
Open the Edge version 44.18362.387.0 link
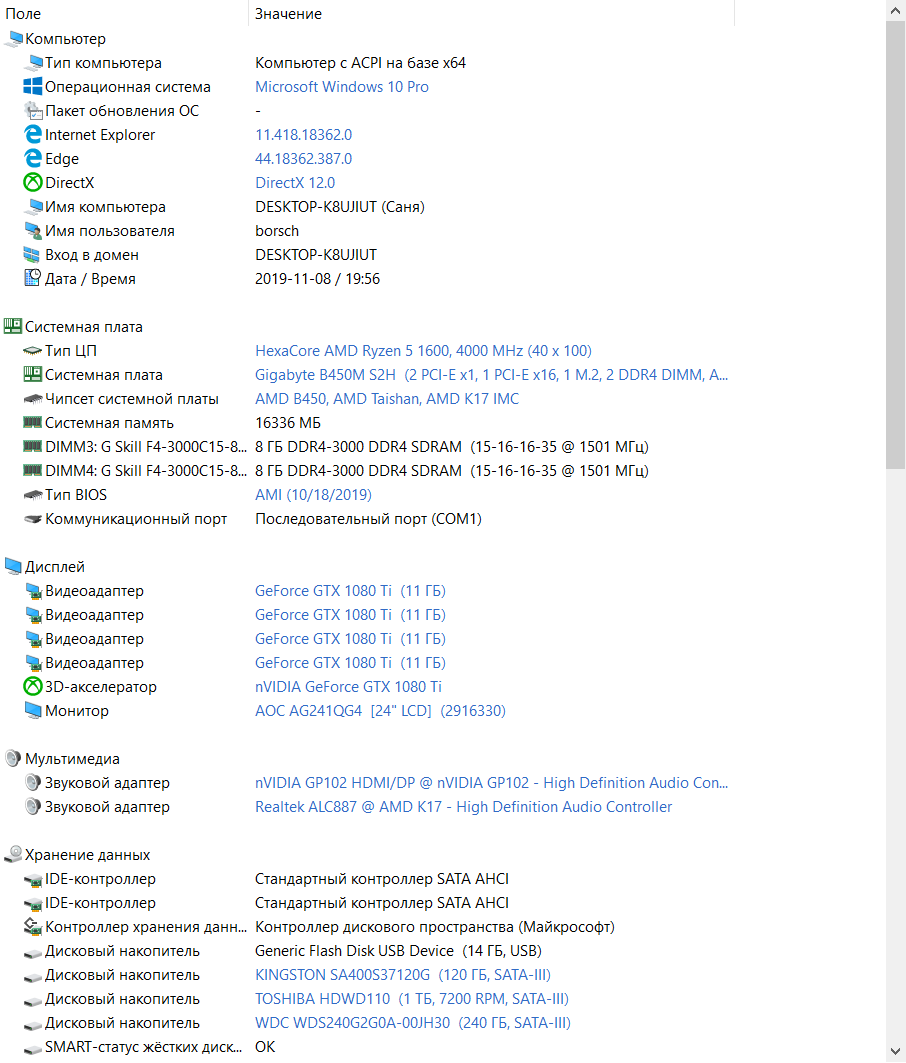click(x=303, y=159)
